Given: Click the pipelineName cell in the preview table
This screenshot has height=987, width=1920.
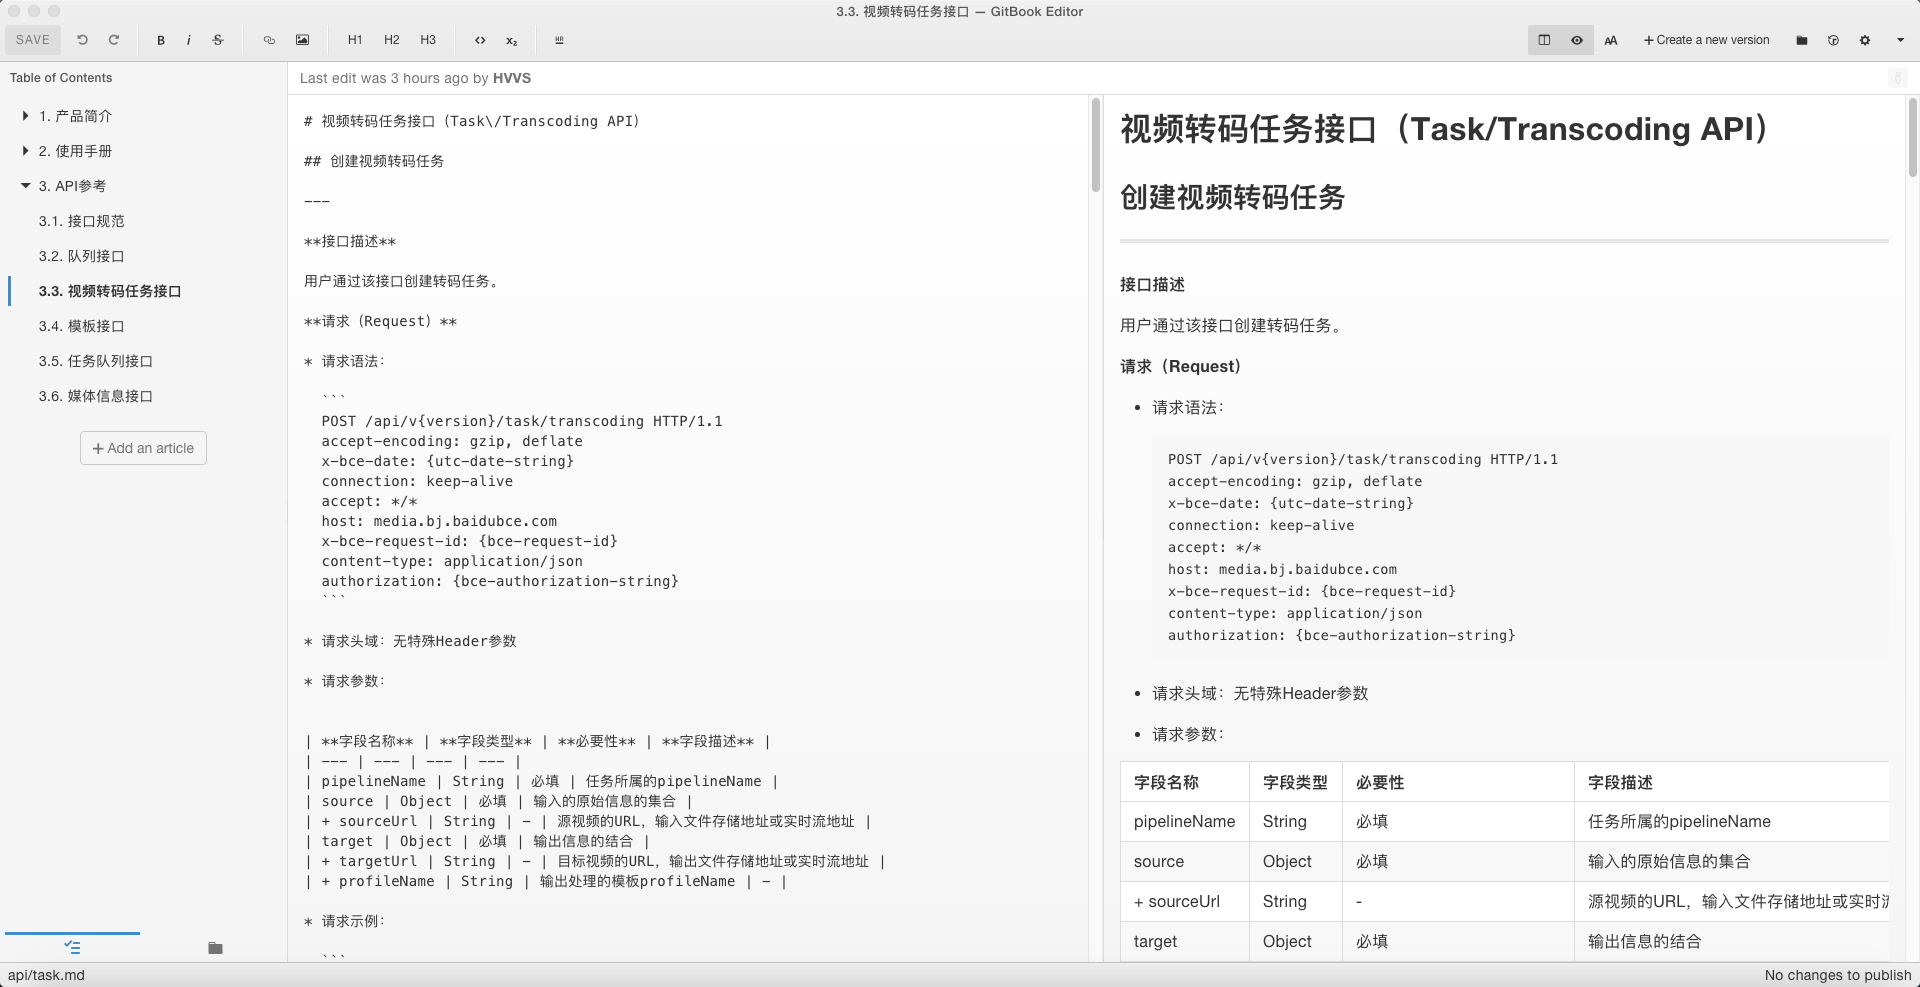Looking at the screenshot, I should 1184,821.
